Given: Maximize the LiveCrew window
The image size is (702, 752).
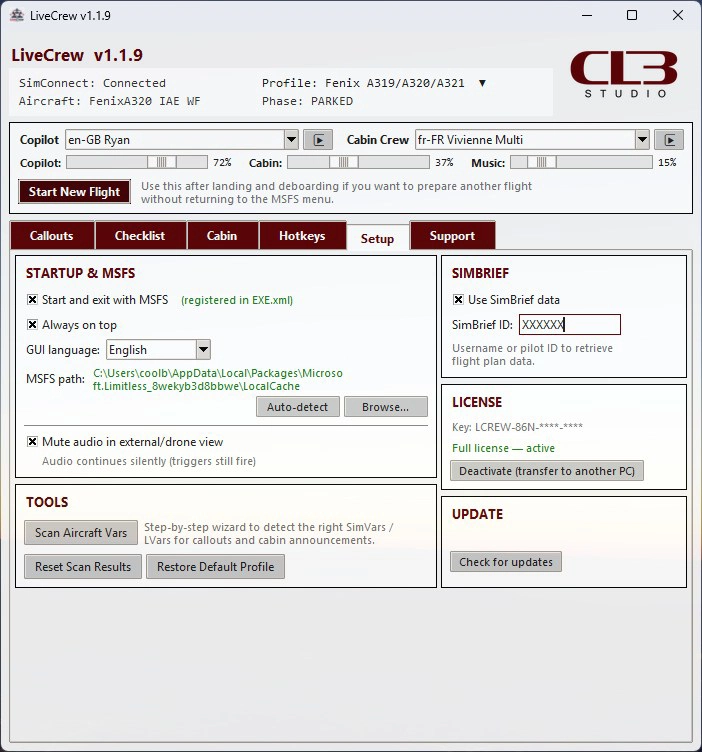Looking at the screenshot, I should pos(632,15).
